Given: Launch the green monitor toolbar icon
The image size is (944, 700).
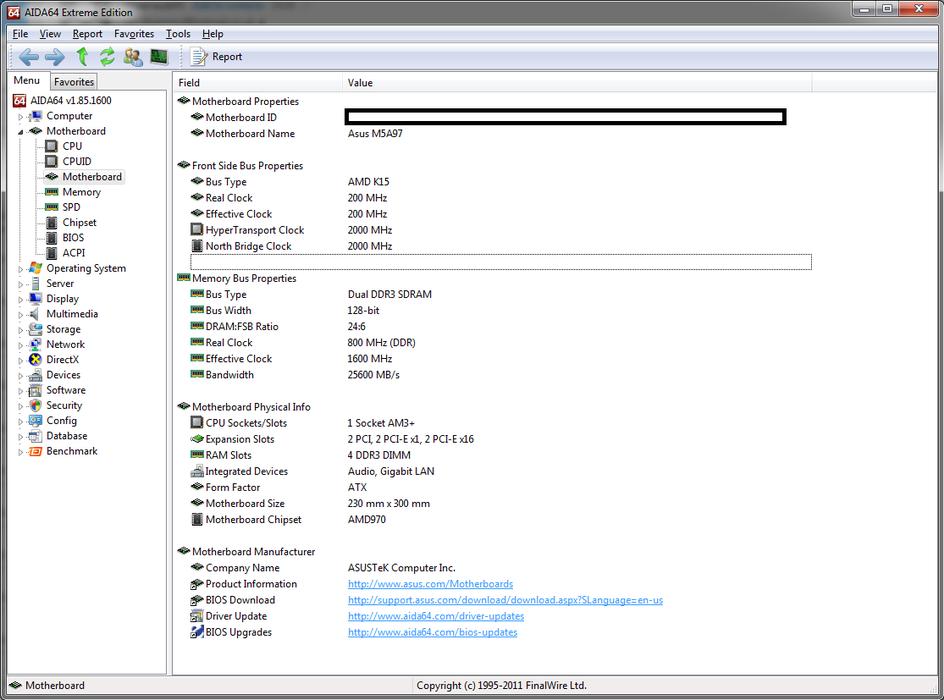Looking at the screenshot, I should (158, 57).
